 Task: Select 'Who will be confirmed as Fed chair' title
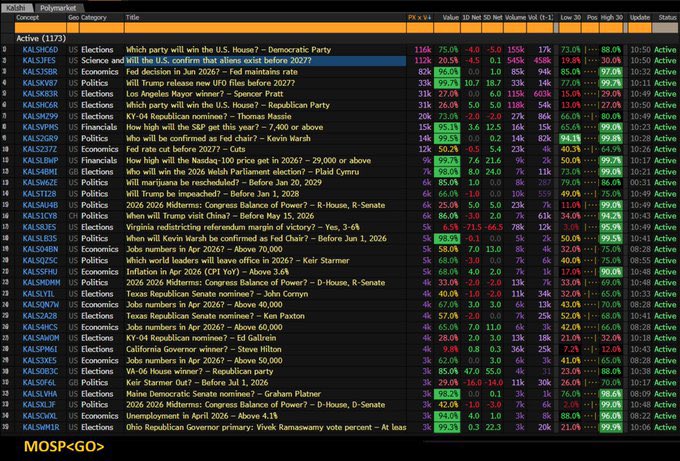[x=218, y=138]
